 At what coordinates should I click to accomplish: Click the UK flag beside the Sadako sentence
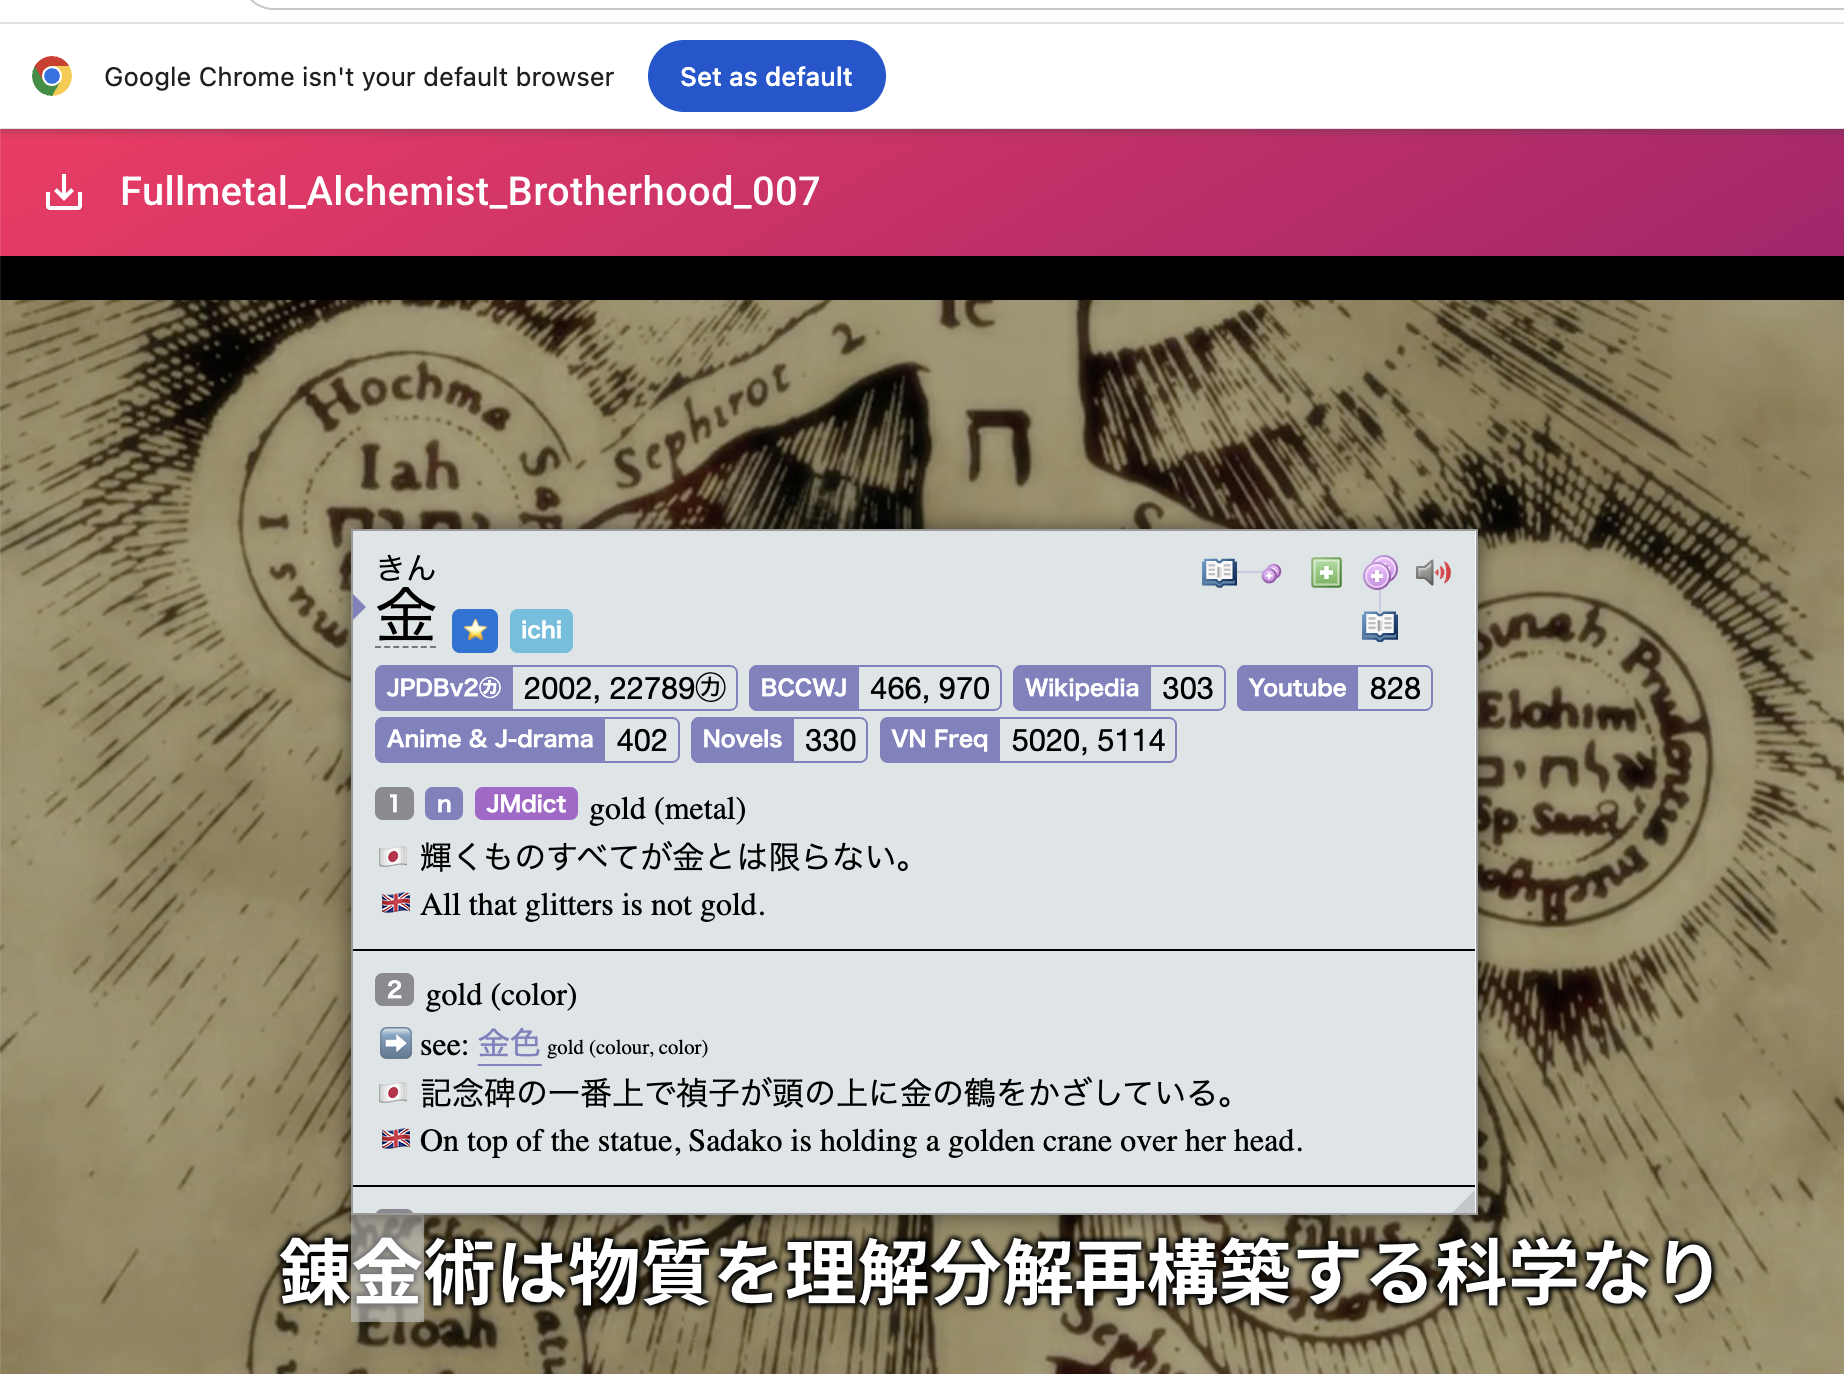point(395,1139)
